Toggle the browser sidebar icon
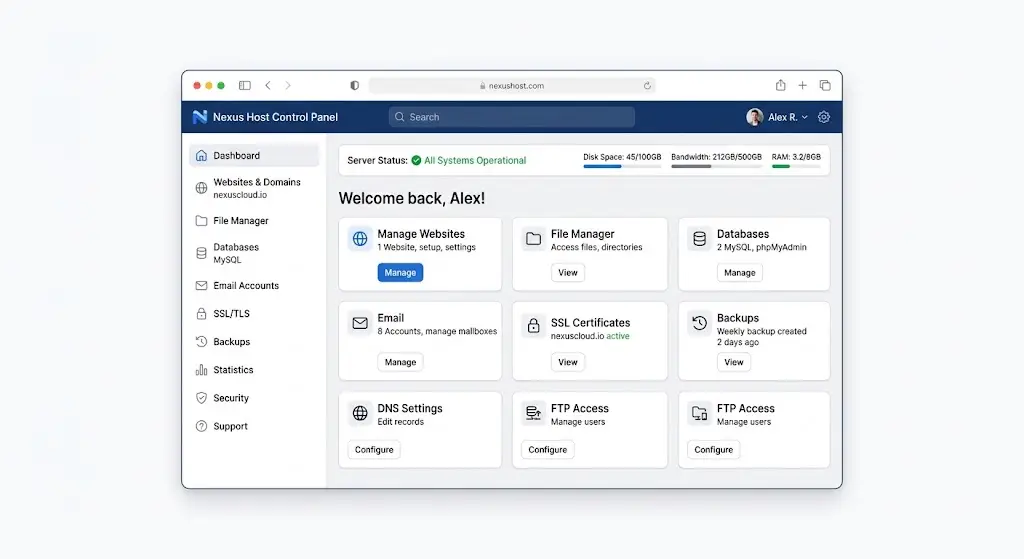The width and height of the screenshot is (1024, 559). tap(245, 86)
